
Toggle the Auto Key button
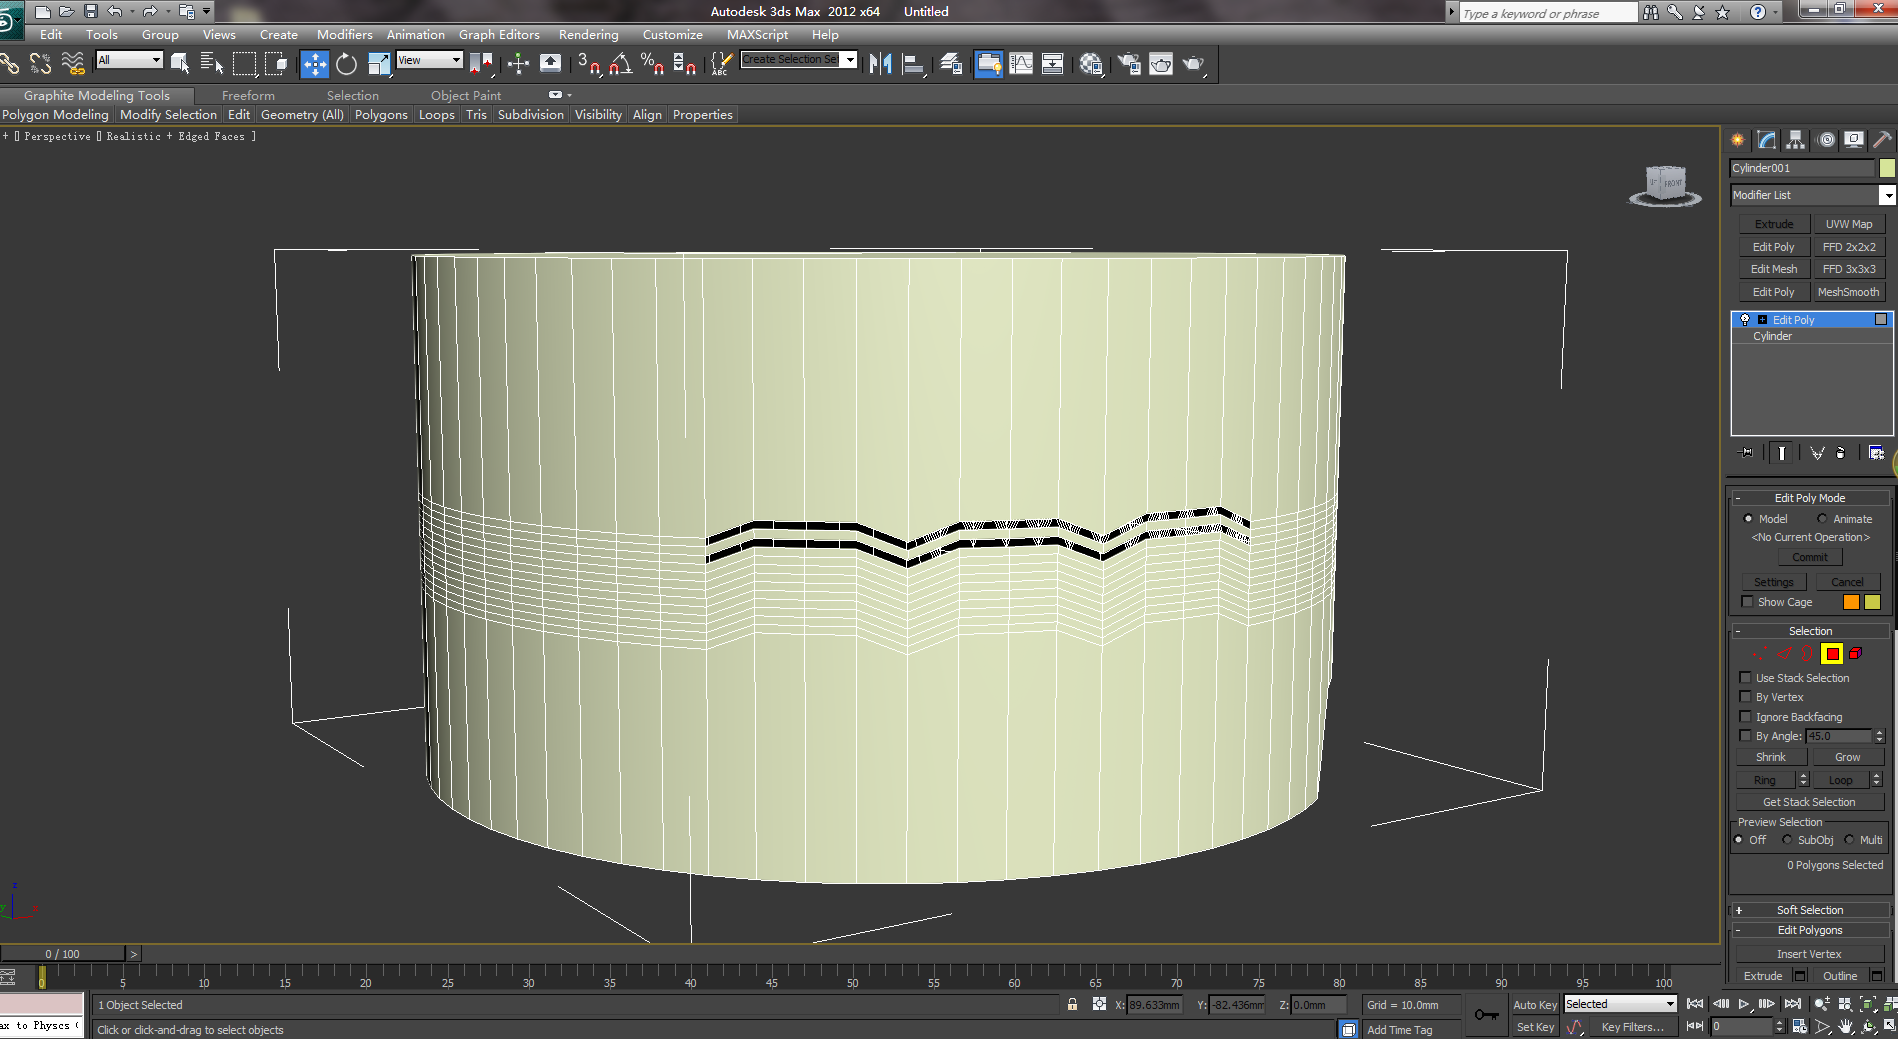pos(1534,1005)
